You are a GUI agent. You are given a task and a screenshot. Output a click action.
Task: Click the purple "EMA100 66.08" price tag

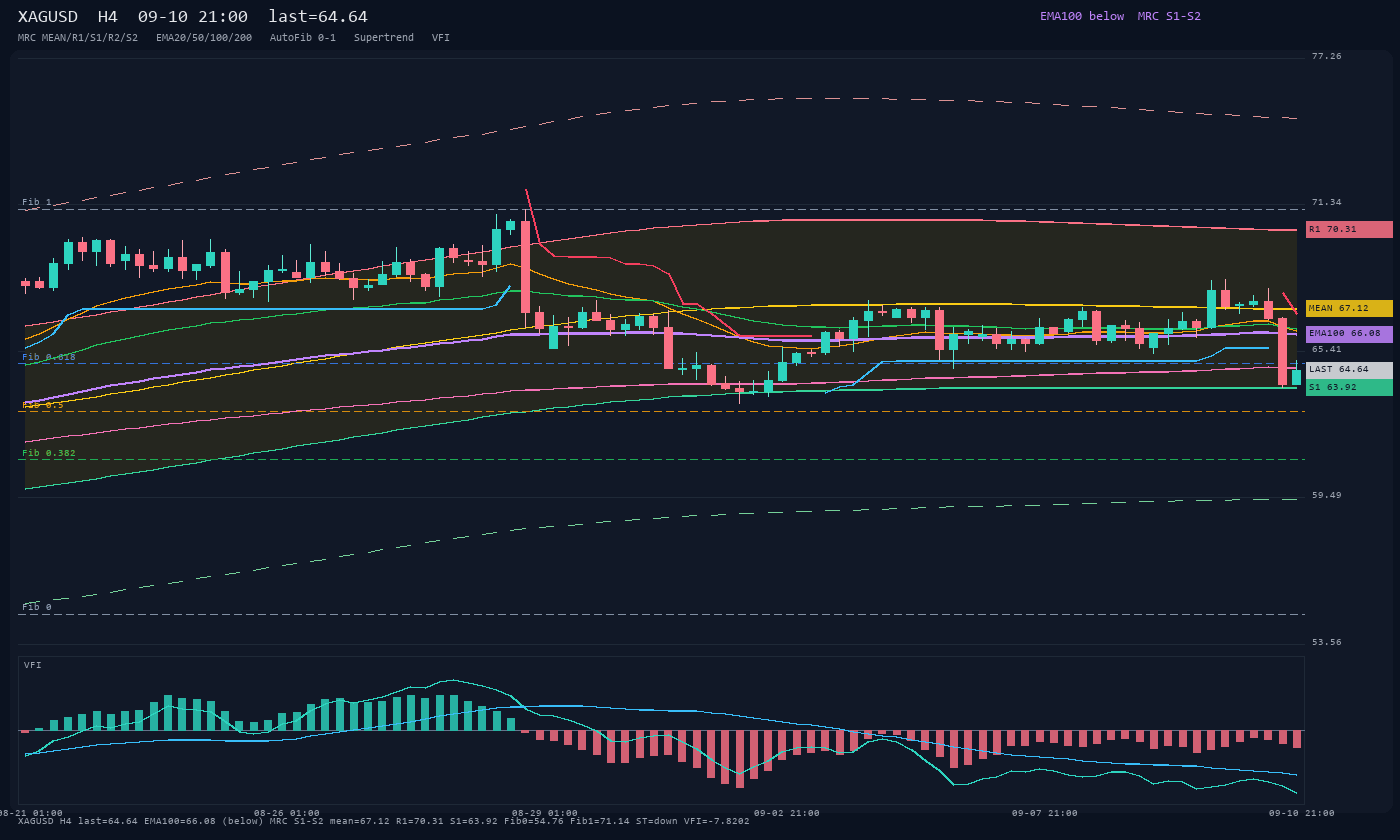click(1349, 334)
